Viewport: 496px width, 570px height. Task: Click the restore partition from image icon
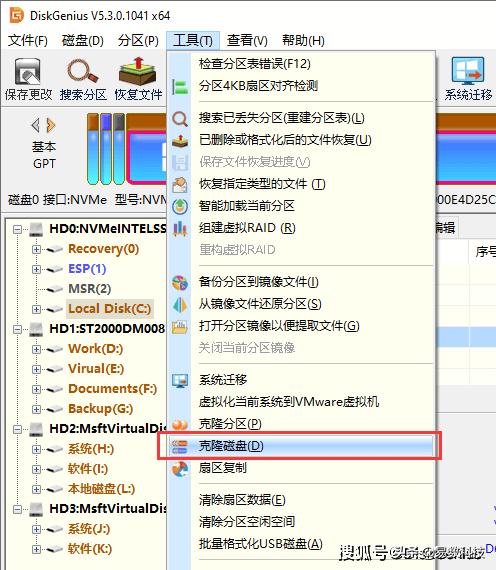(180, 305)
